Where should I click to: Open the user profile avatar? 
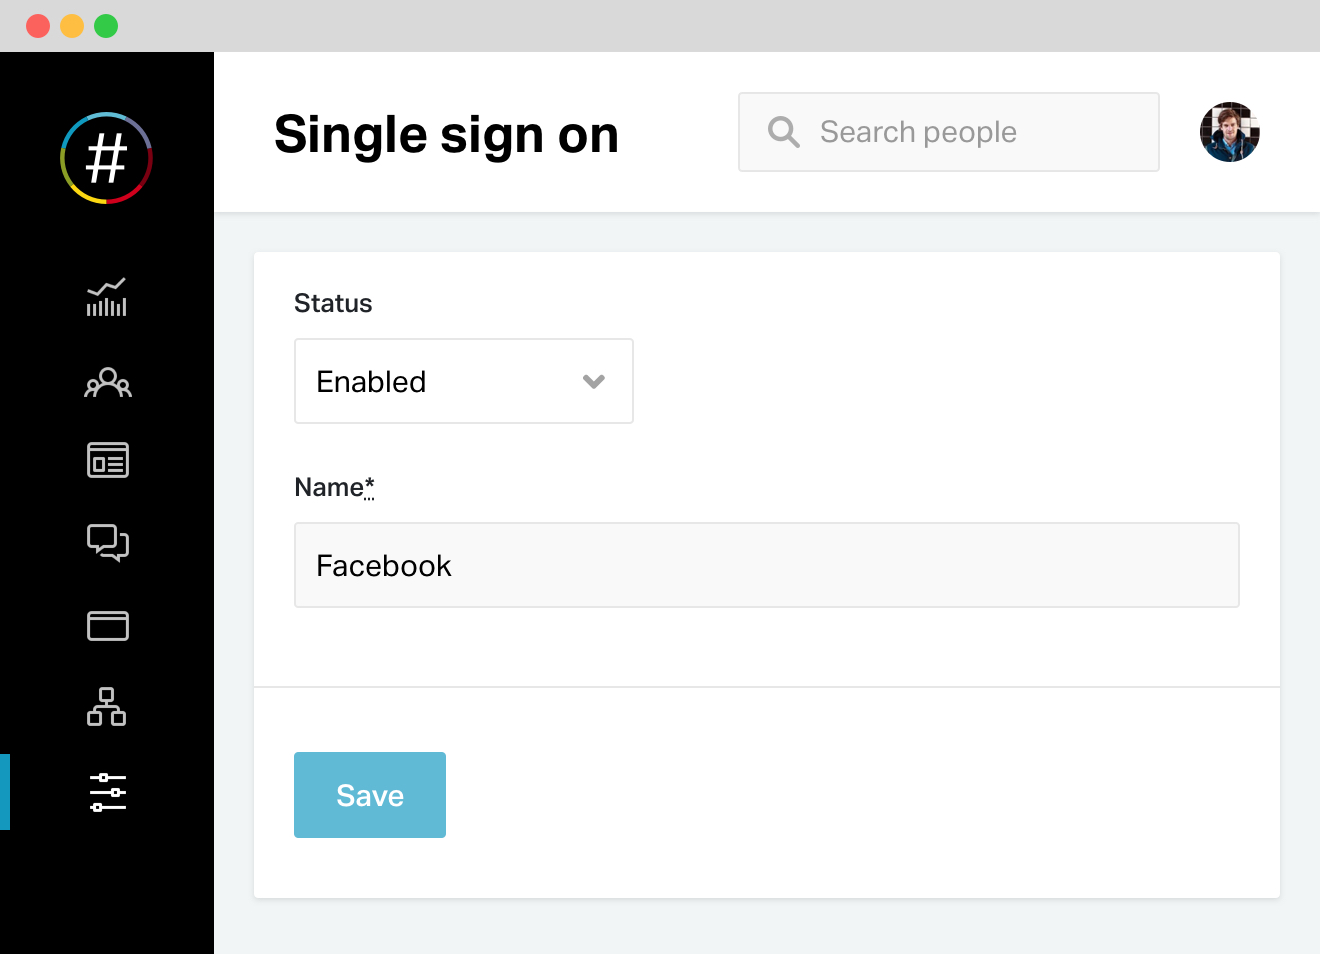(1230, 132)
